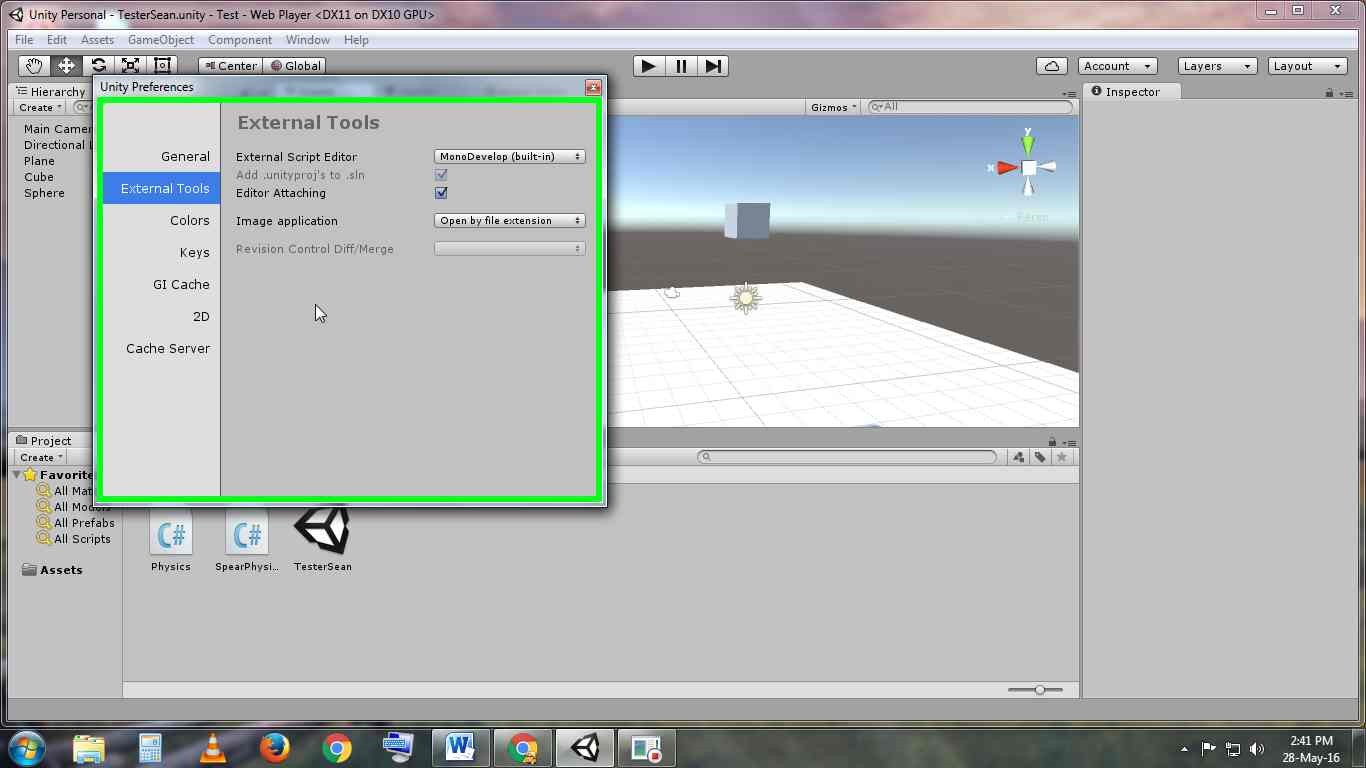Image resolution: width=1366 pixels, height=768 pixels.
Task: Open Microsoft Word from the taskbar
Action: pyautogui.click(x=460, y=748)
